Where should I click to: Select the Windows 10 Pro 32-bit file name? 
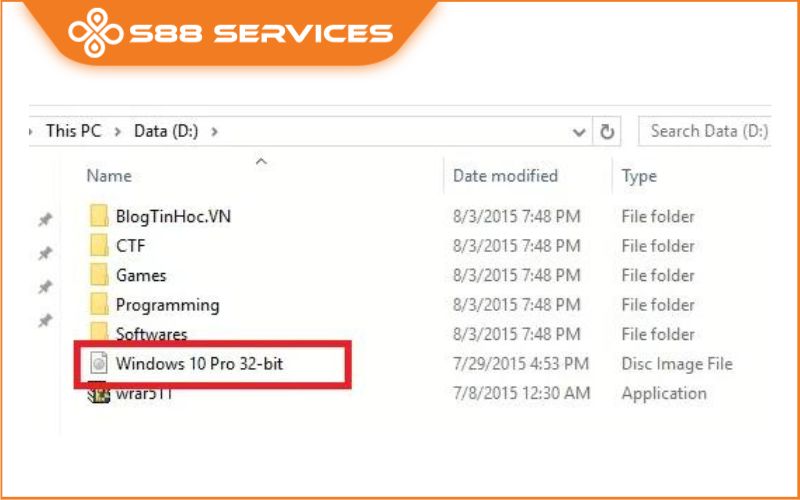pos(199,363)
